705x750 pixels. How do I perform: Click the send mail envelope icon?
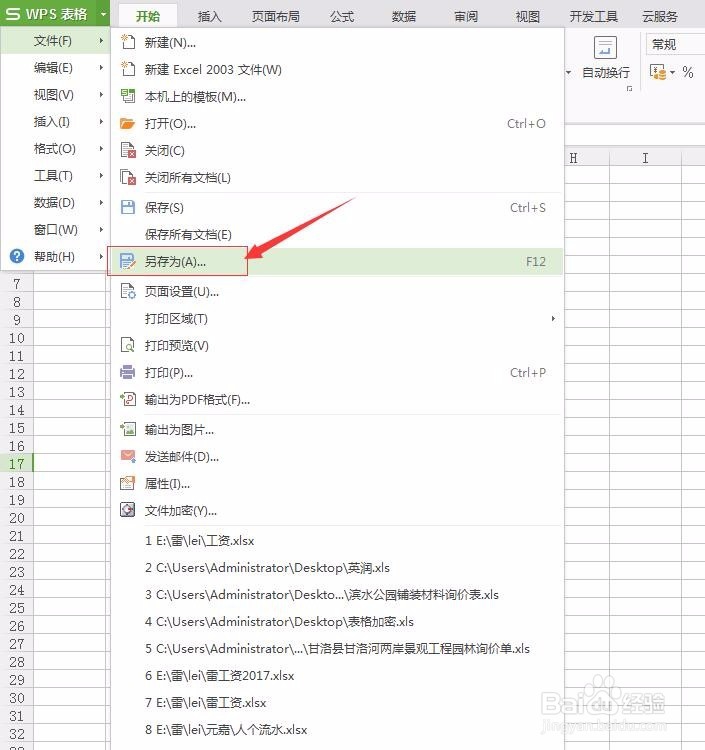click(127, 456)
